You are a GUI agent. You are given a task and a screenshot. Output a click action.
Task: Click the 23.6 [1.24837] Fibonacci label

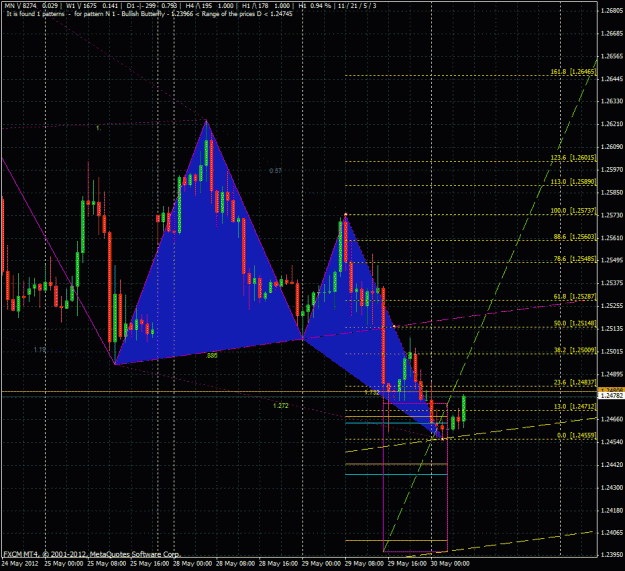click(575, 383)
